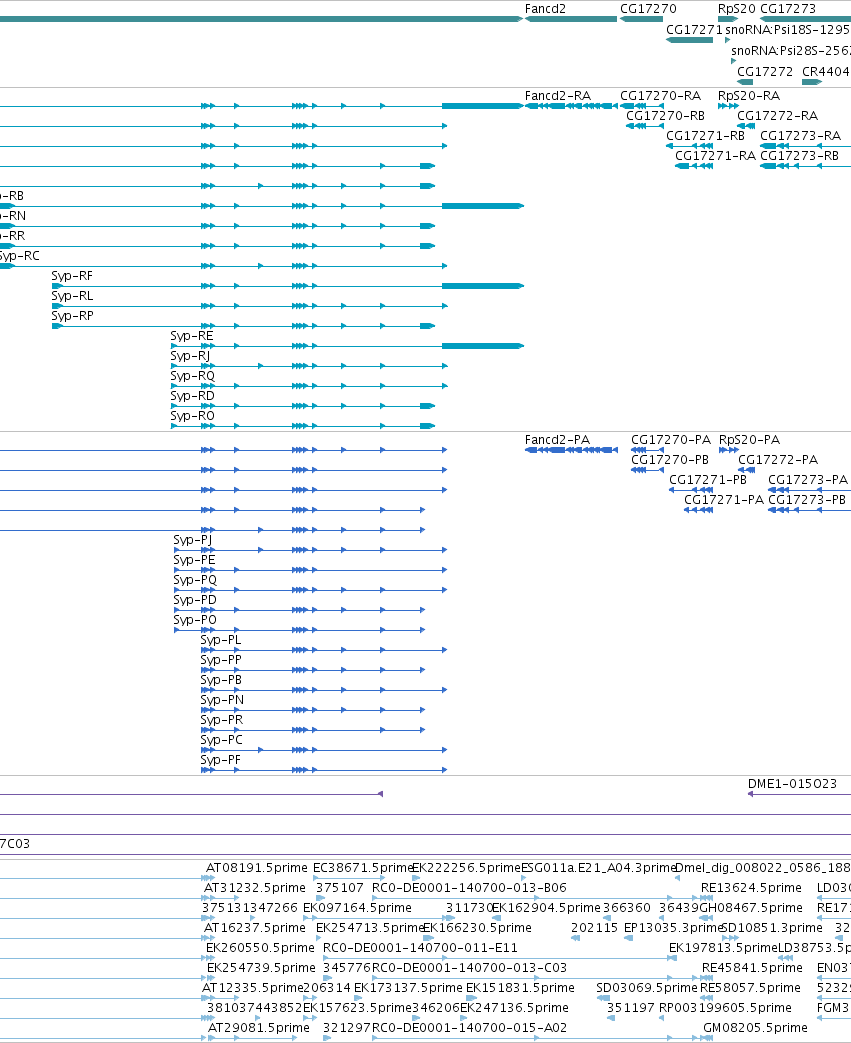This screenshot has height=1043, width=851.
Task: Select the AT08191.5prime EST label
Action: pos(257,868)
